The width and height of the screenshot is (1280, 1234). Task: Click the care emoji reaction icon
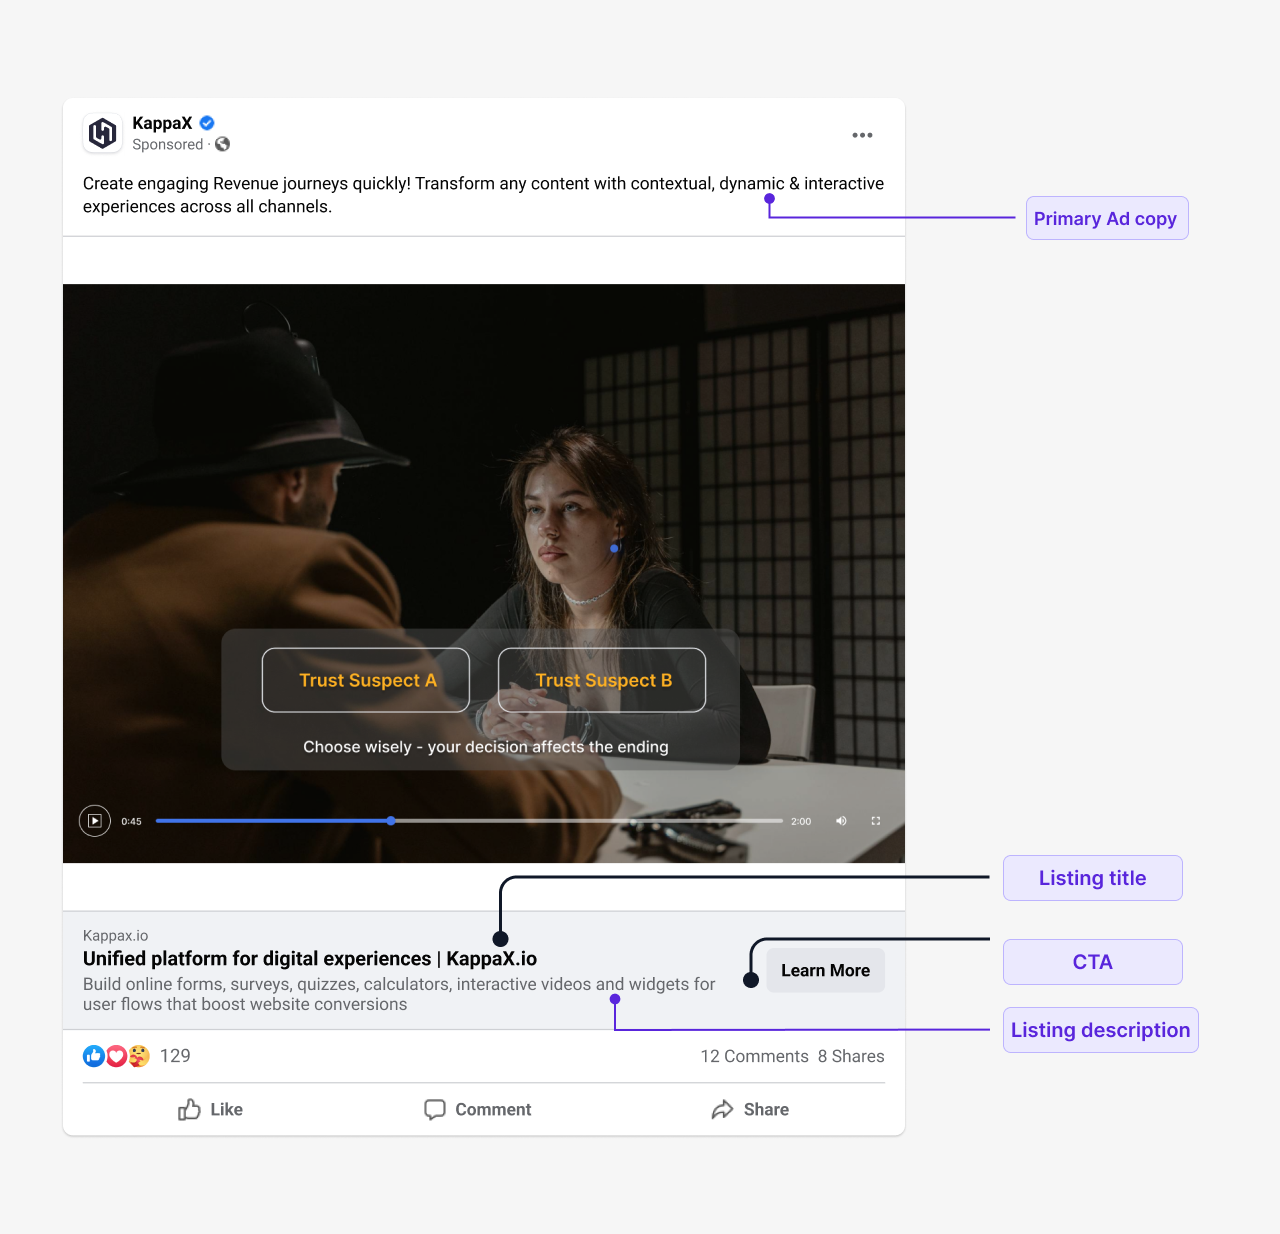click(139, 1056)
